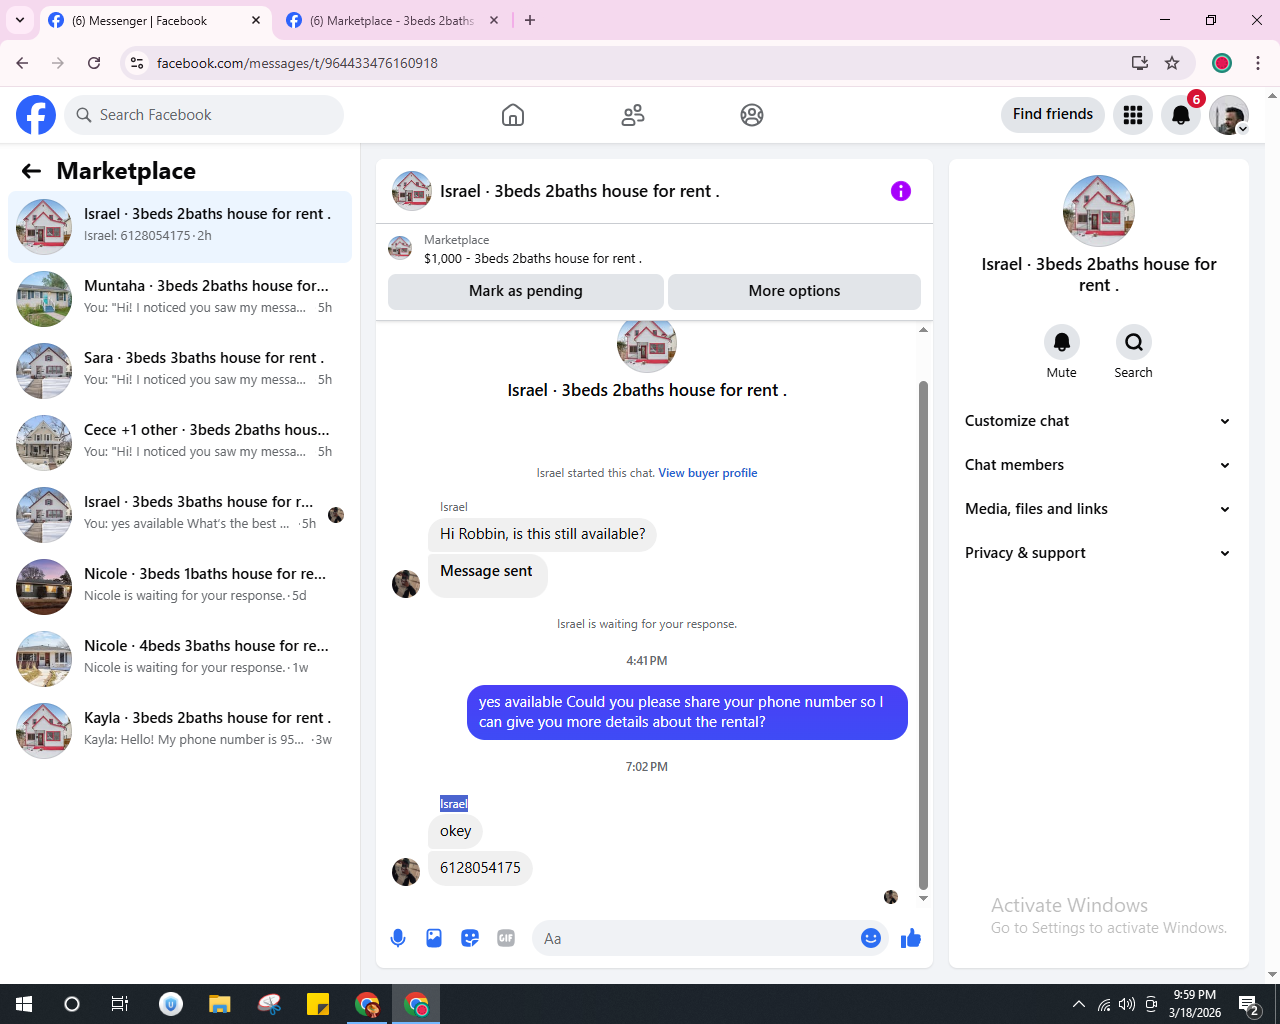Open the account profile picture menu
The height and width of the screenshot is (1024, 1280).
[x=1229, y=115]
